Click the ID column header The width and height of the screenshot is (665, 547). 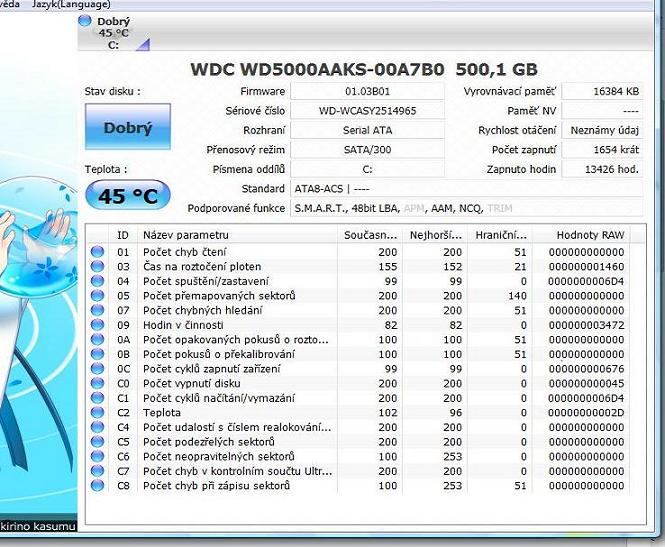coord(123,235)
